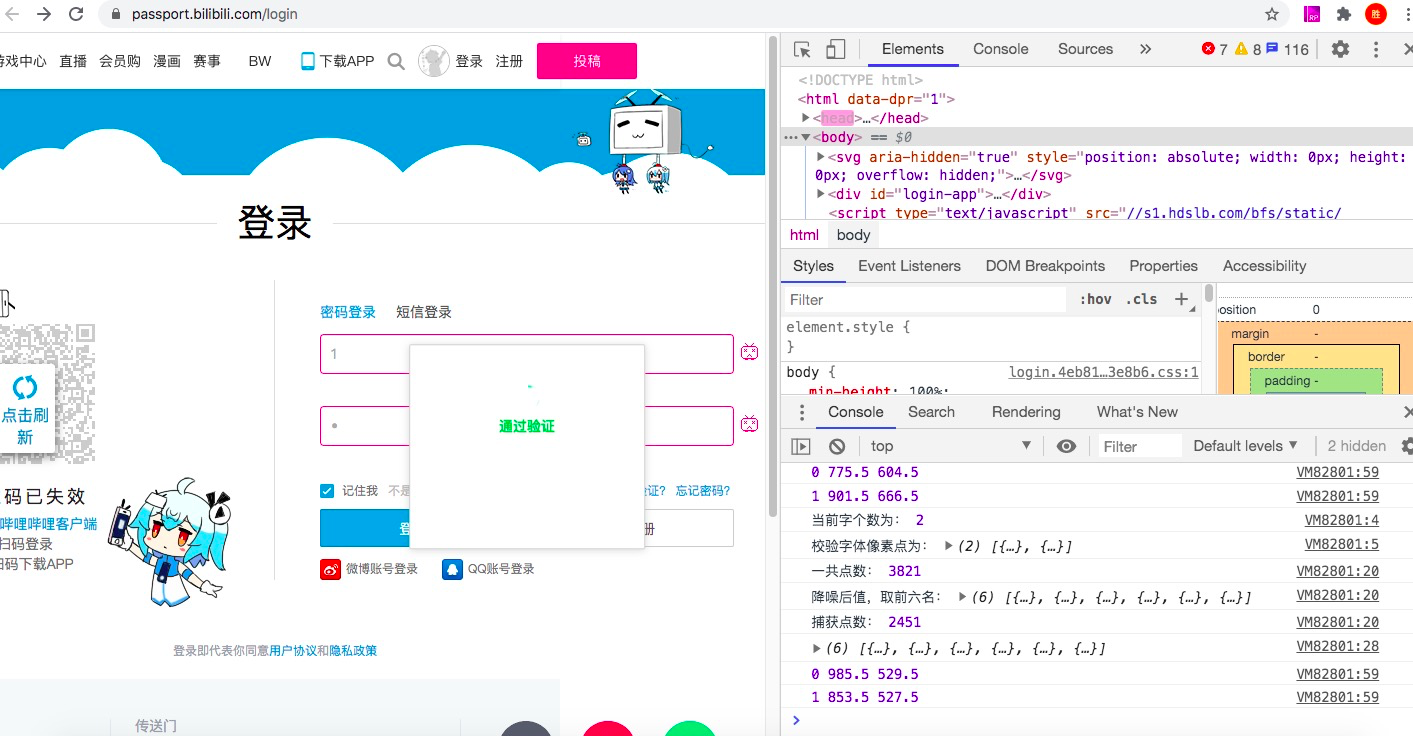This screenshot has height=736, width=1413.
Task: Toggle the device toolbar icon
Action: tap(835, 49)
